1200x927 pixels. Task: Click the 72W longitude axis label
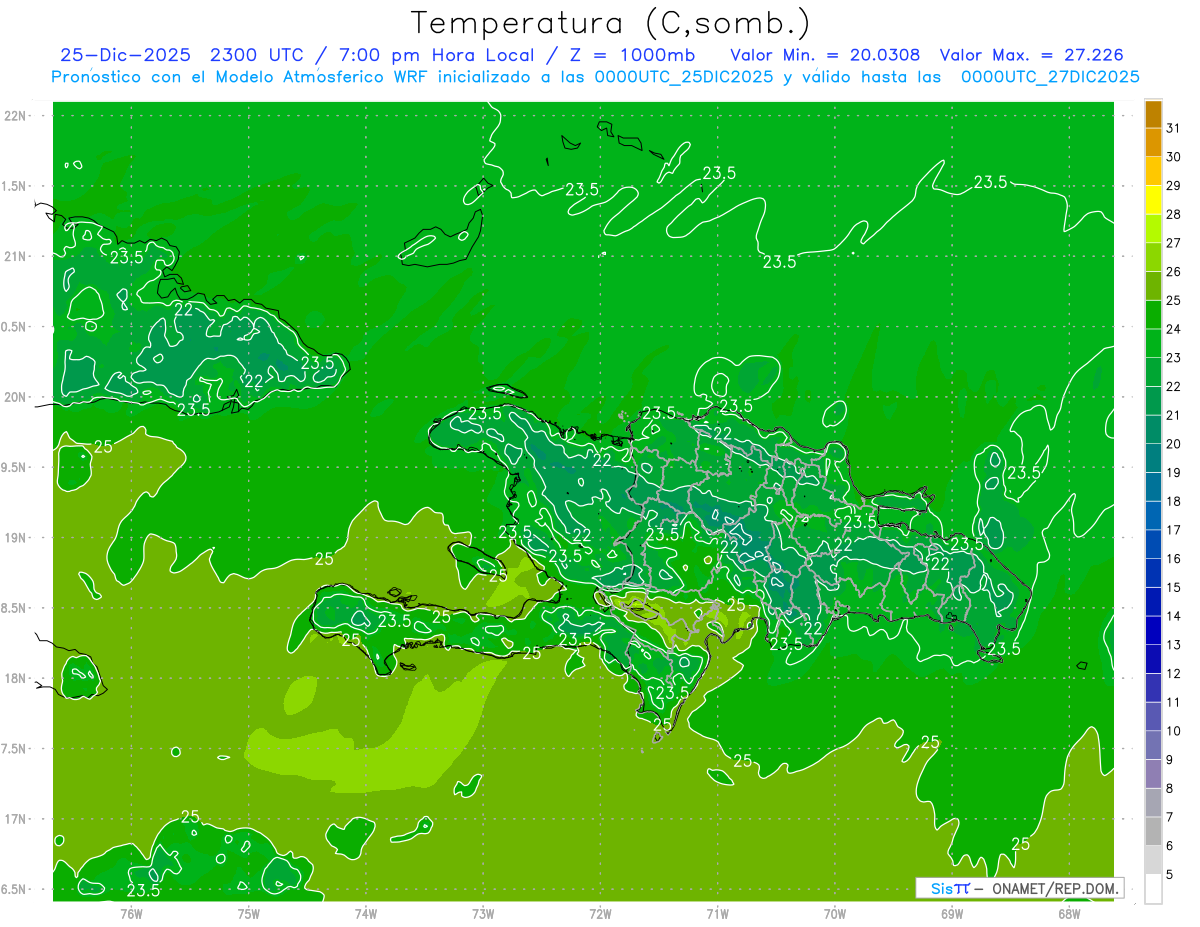pos(600,913)
